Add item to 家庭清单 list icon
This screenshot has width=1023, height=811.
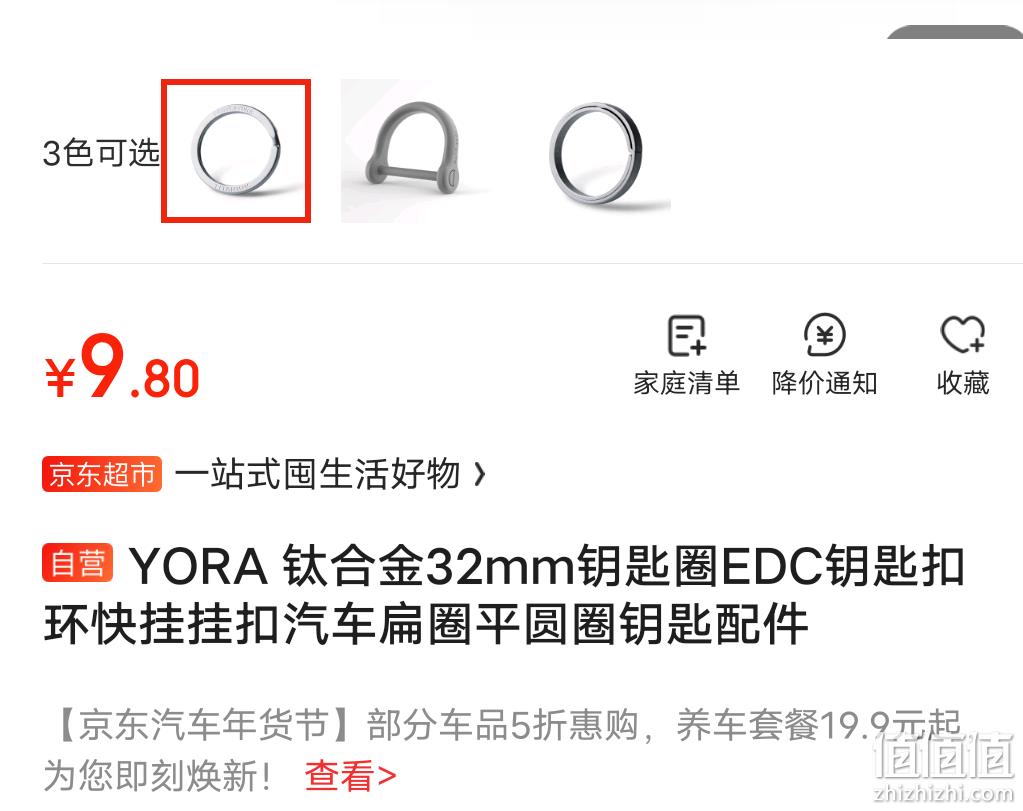686,335
